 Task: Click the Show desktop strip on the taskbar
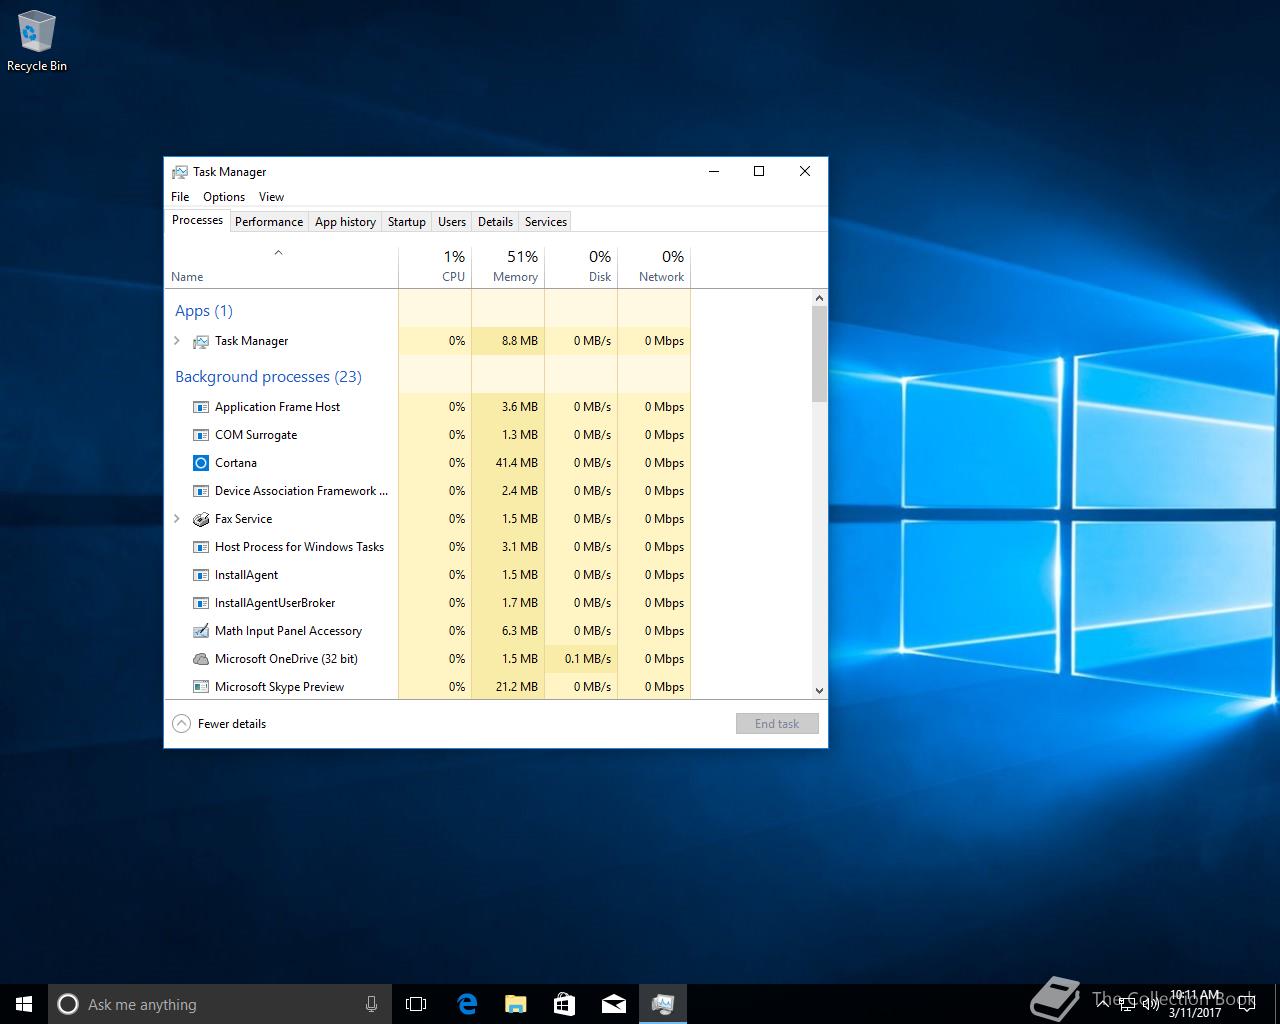[1277, 1004]
